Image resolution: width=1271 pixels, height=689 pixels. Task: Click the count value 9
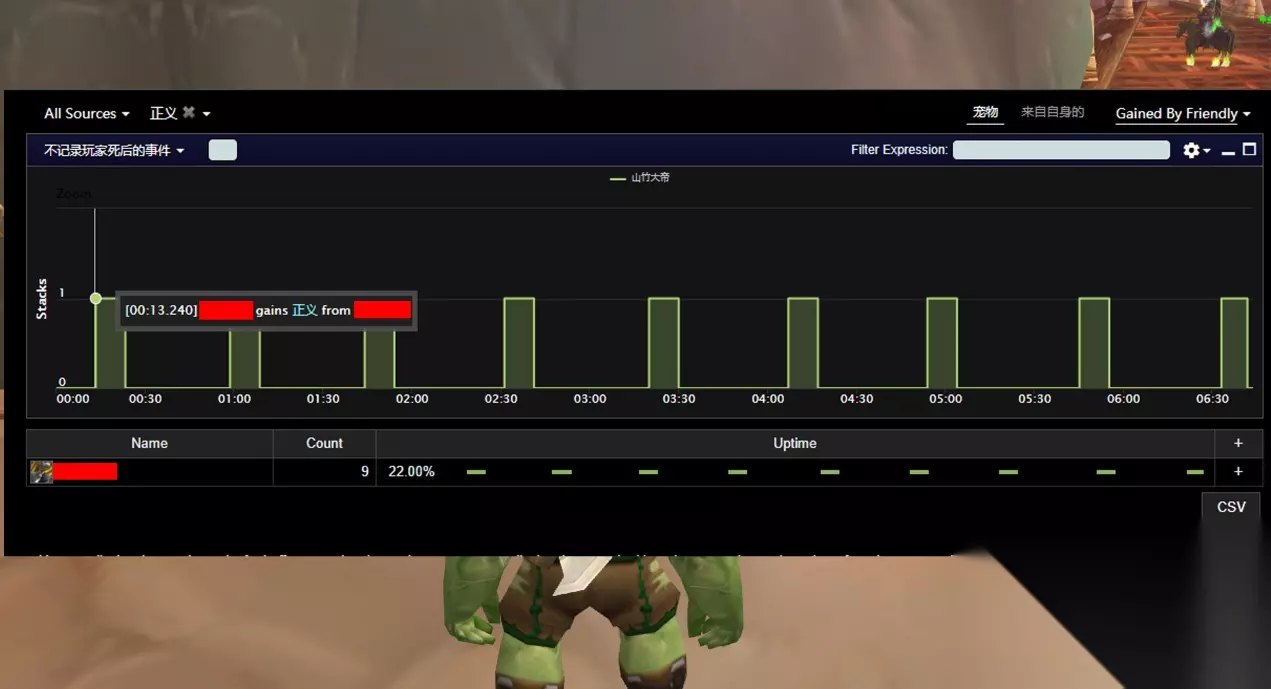point(365,471)
